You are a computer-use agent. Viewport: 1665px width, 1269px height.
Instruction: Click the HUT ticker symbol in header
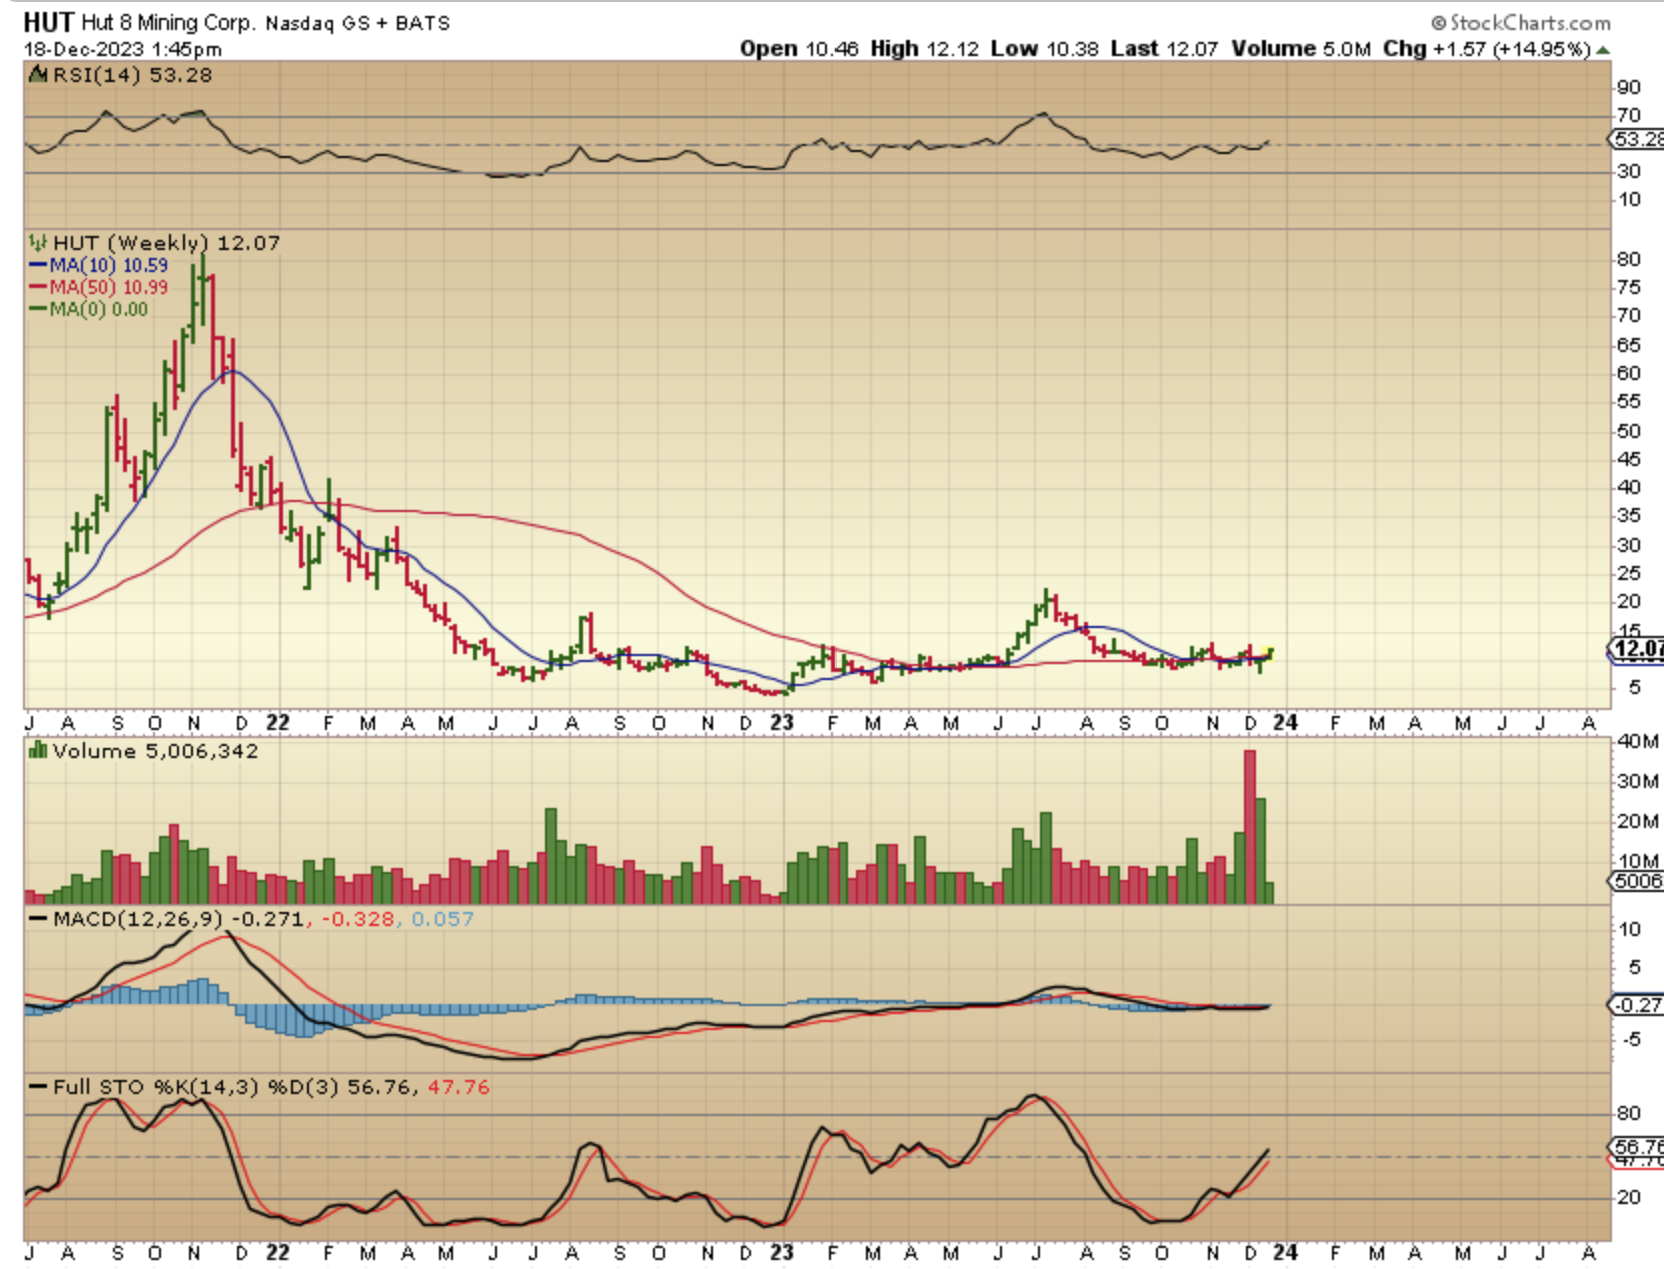coord(48,22)
